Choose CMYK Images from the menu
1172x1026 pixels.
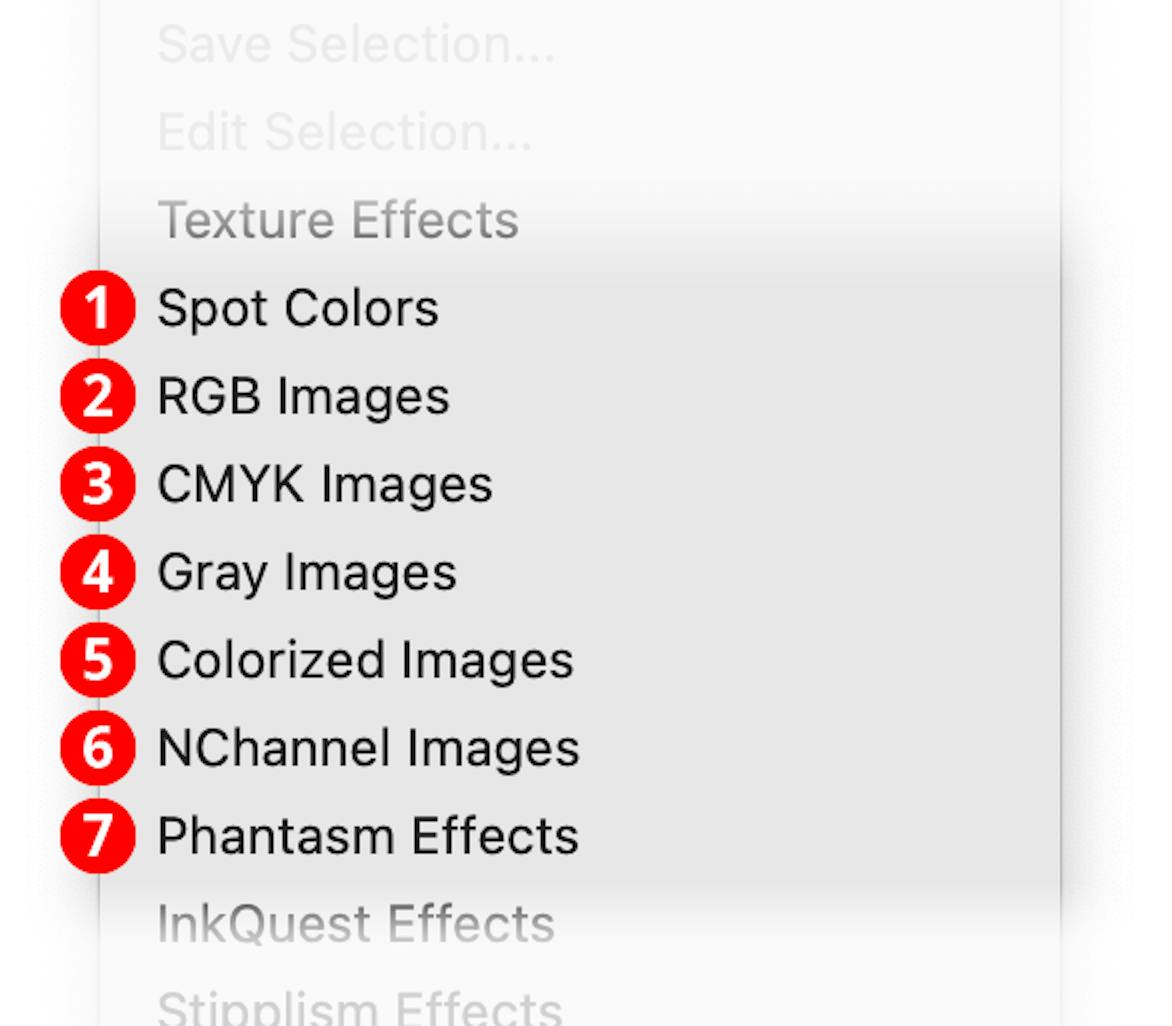pos(323,484)
